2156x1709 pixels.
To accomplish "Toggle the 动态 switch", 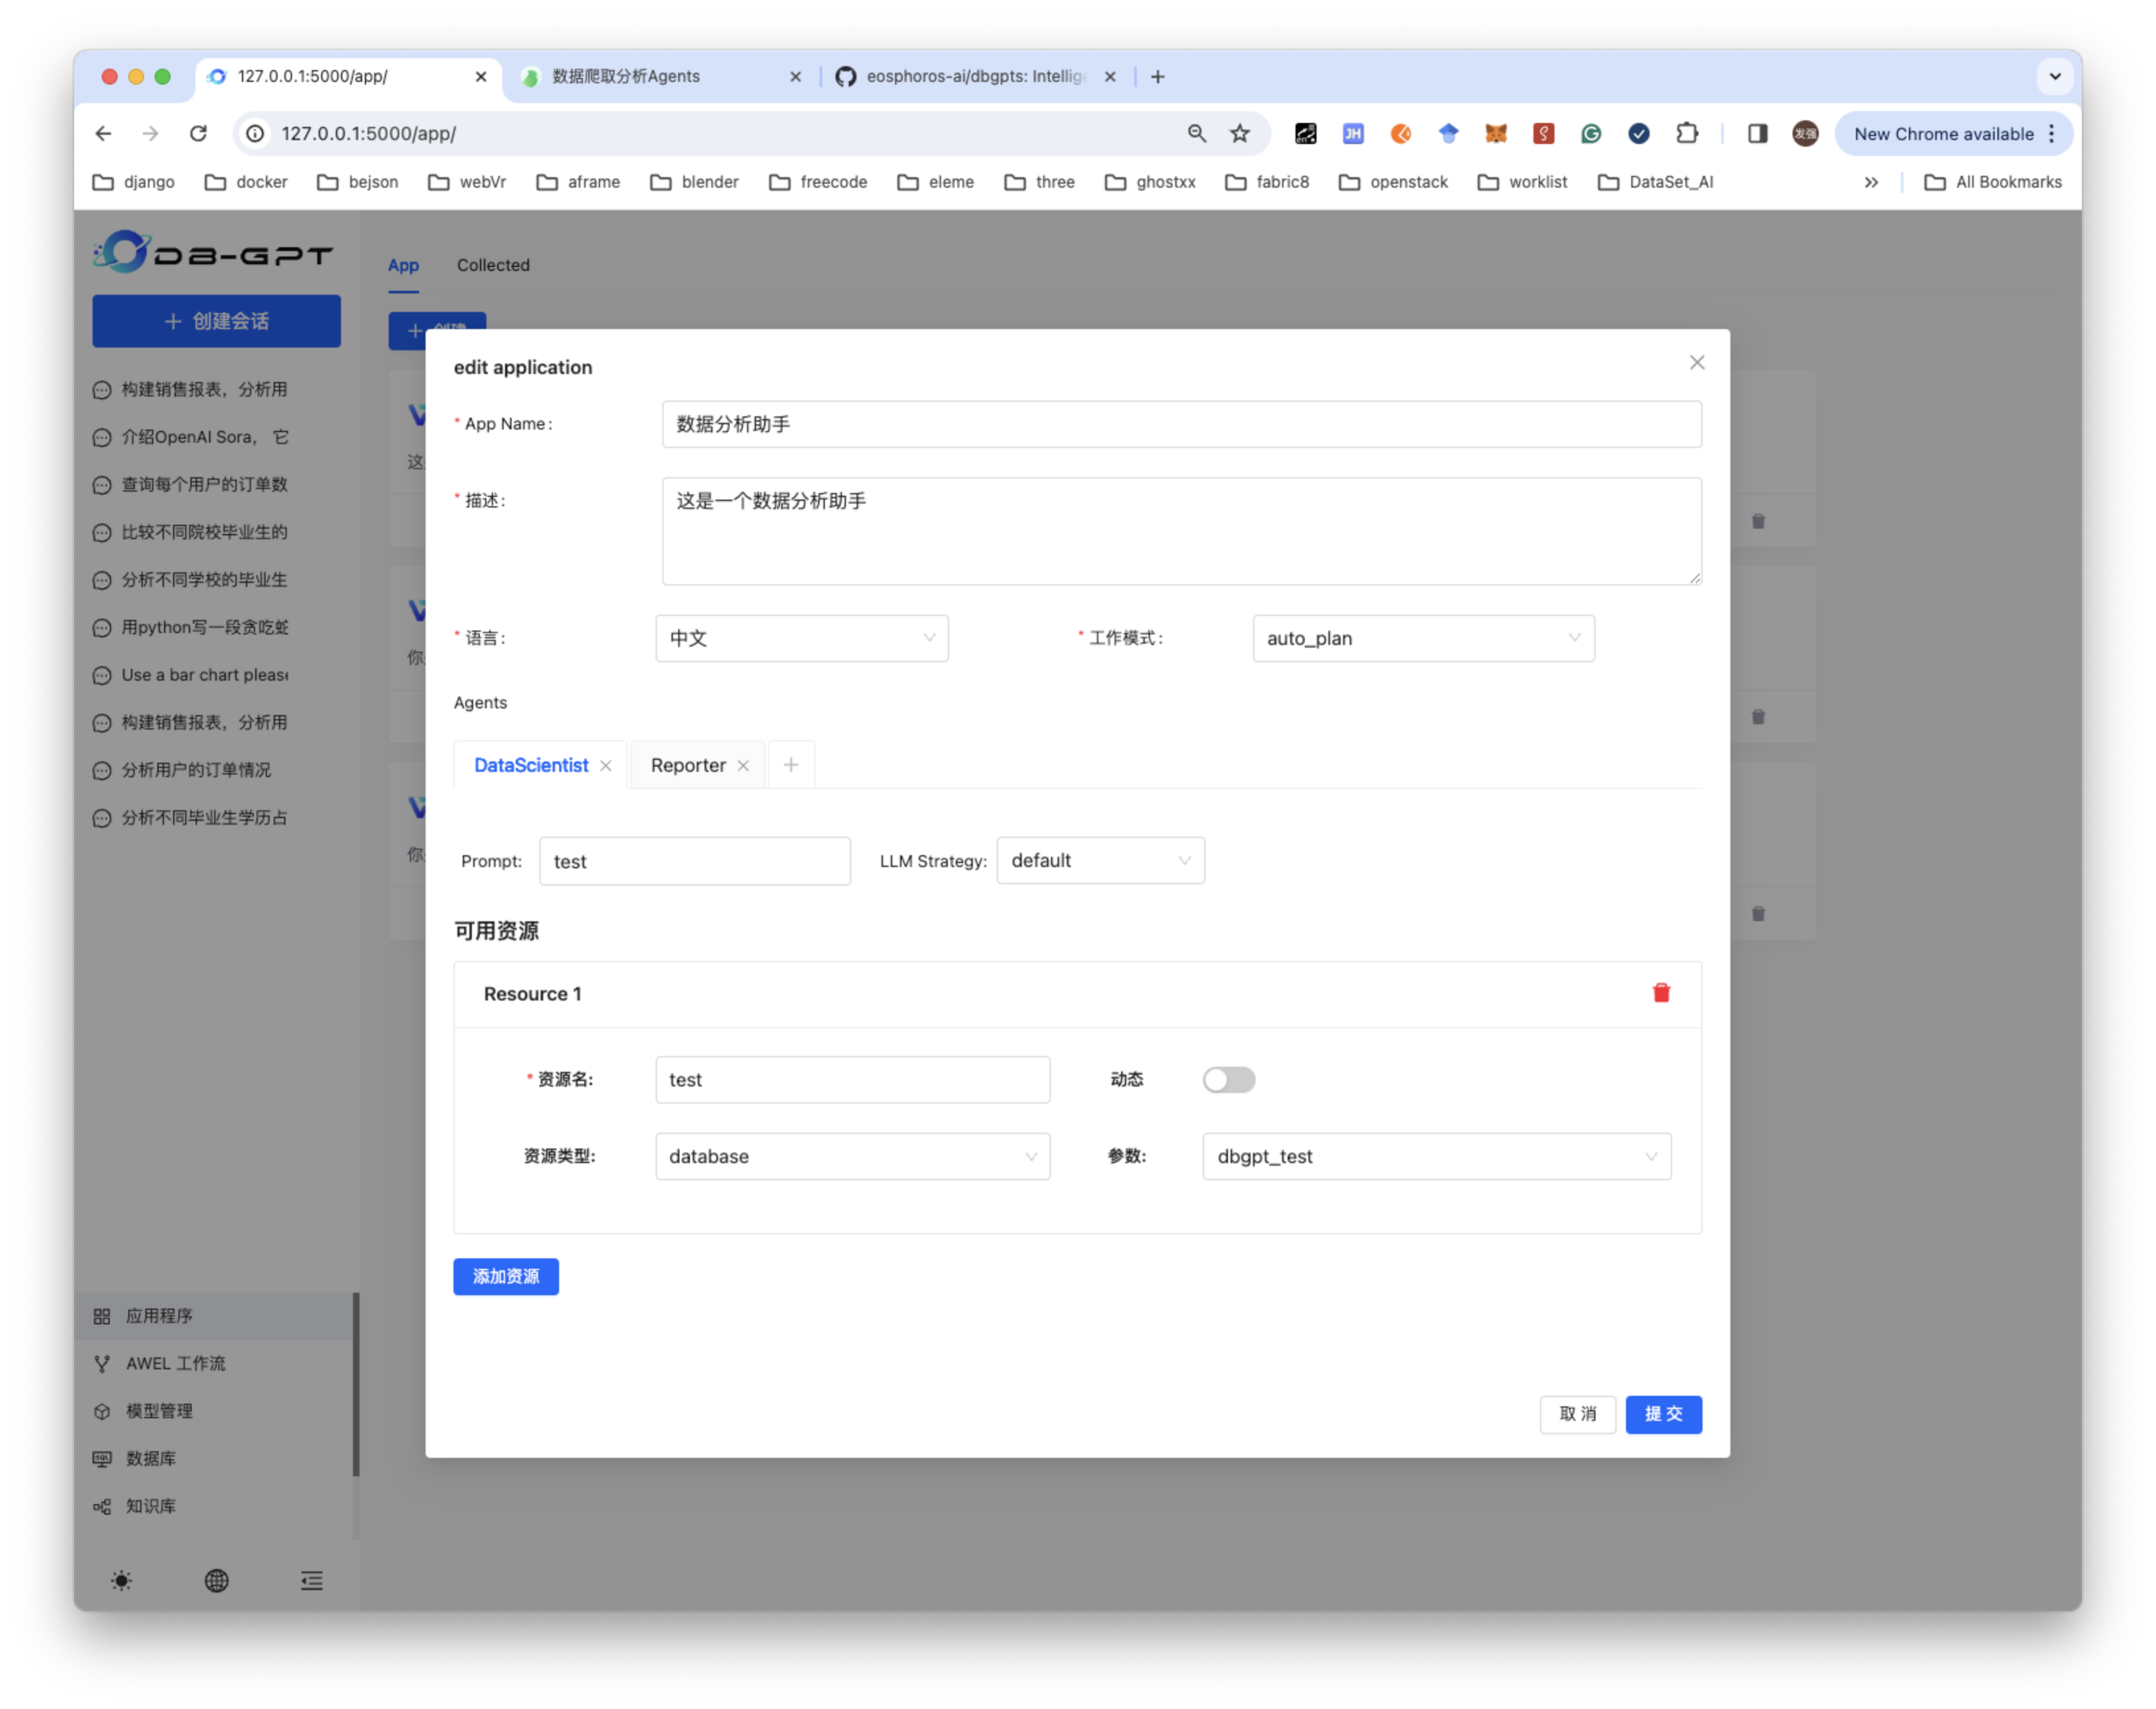I will click(1228, 1080).
